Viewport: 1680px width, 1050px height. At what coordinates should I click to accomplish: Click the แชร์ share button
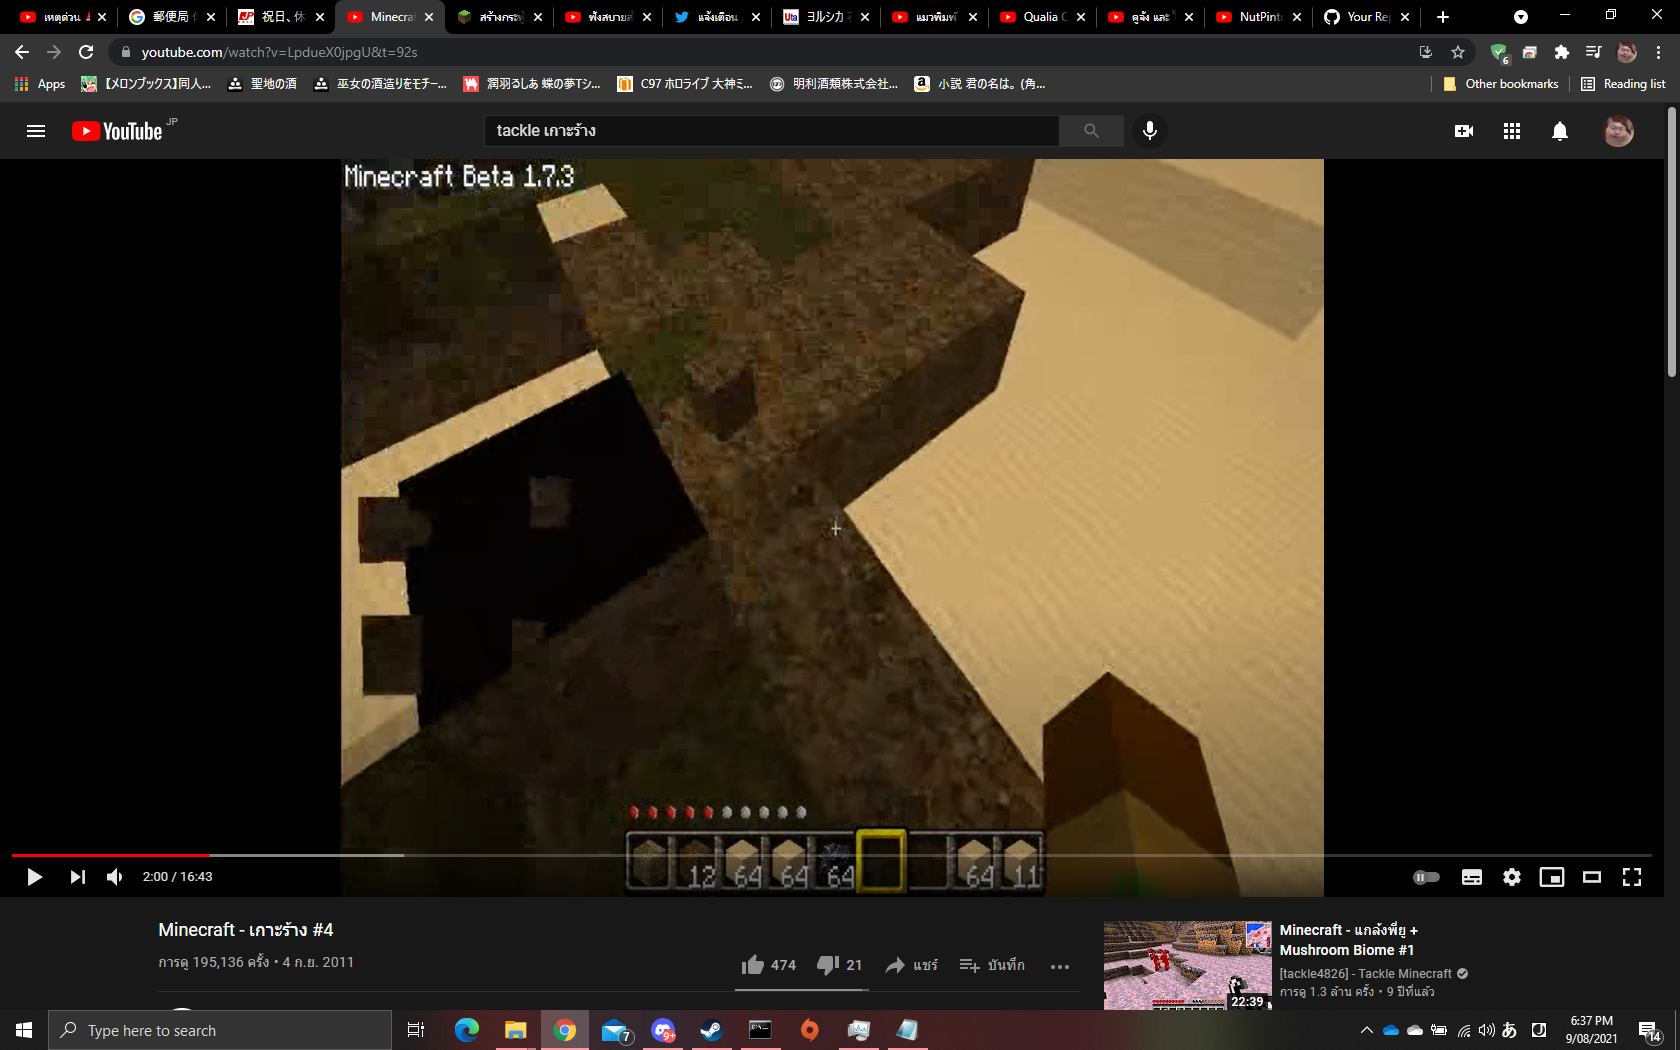click(911, 965)
